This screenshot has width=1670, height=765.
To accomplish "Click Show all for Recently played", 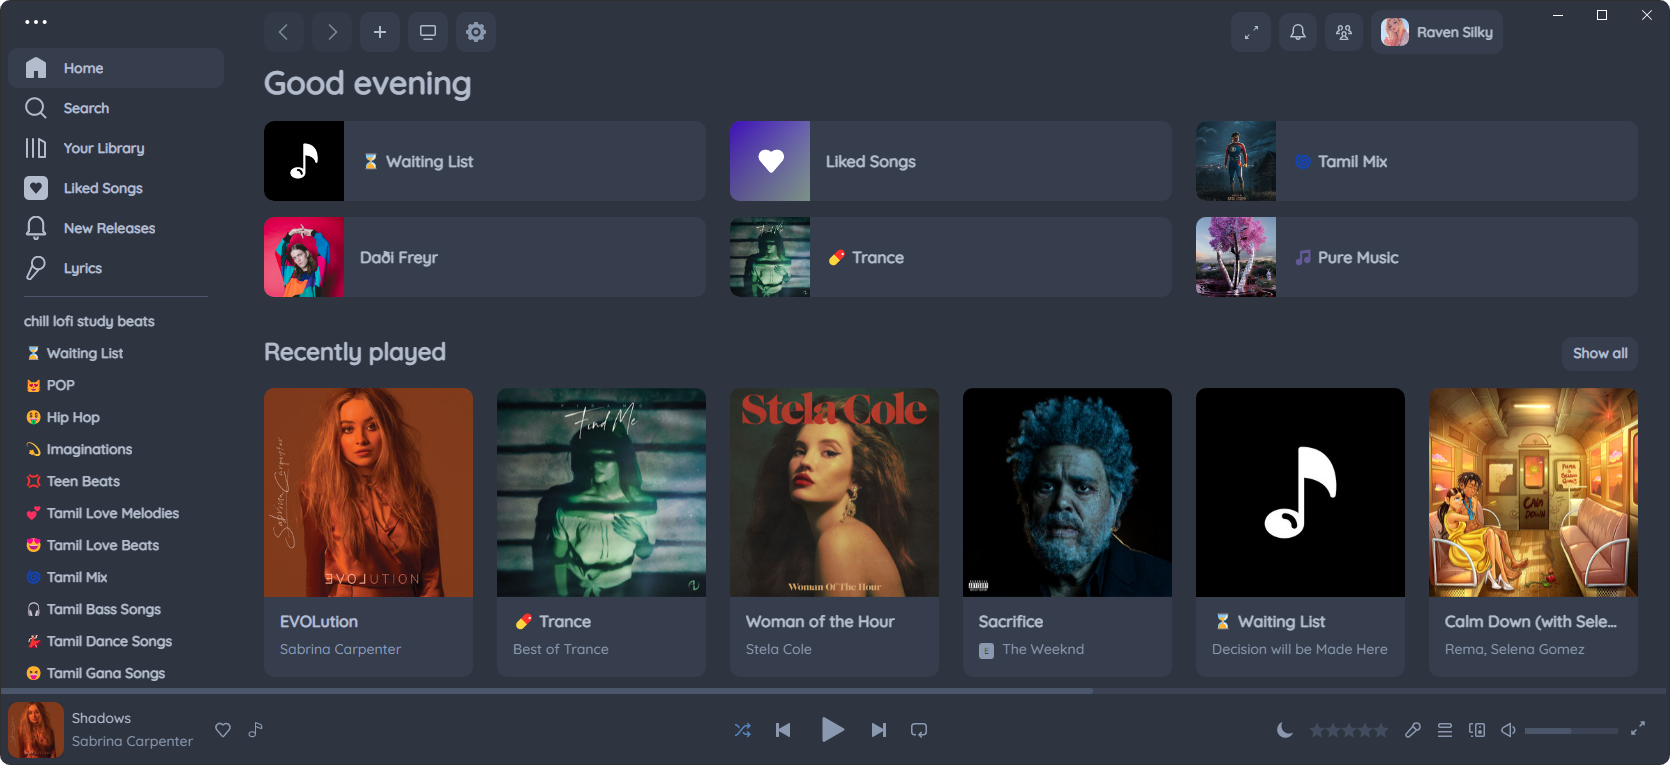I will pyautogui.click(x=1600, y=353).
